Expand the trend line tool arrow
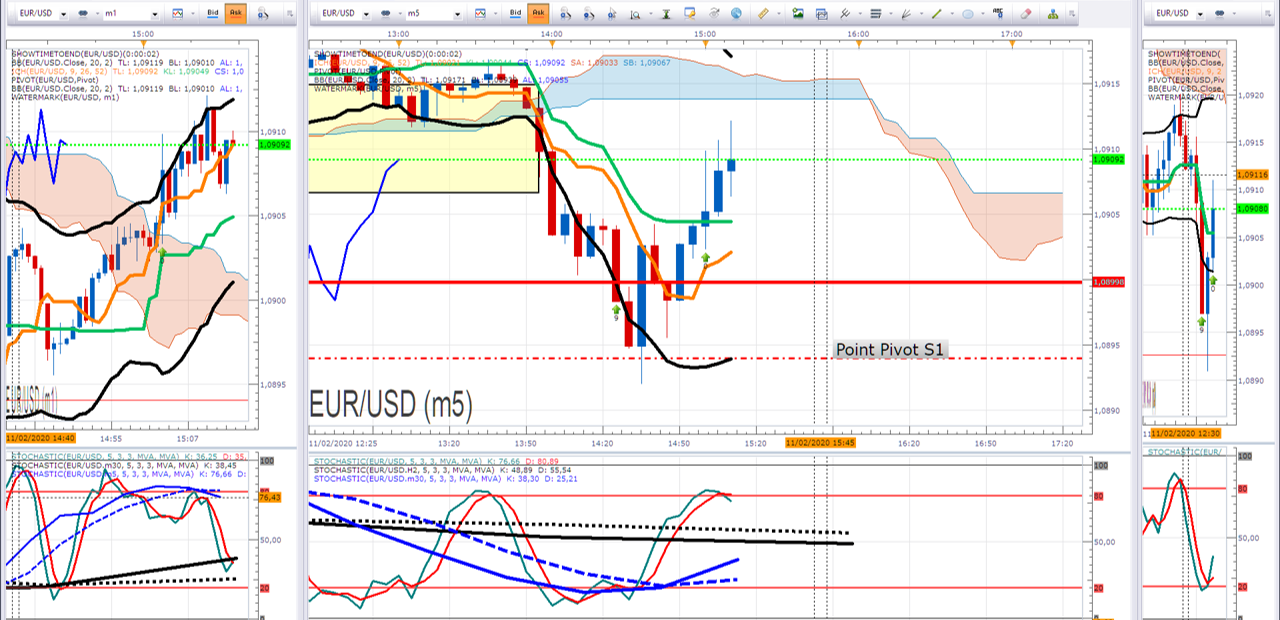1280x620 pixels. click(x=952, y=14)
